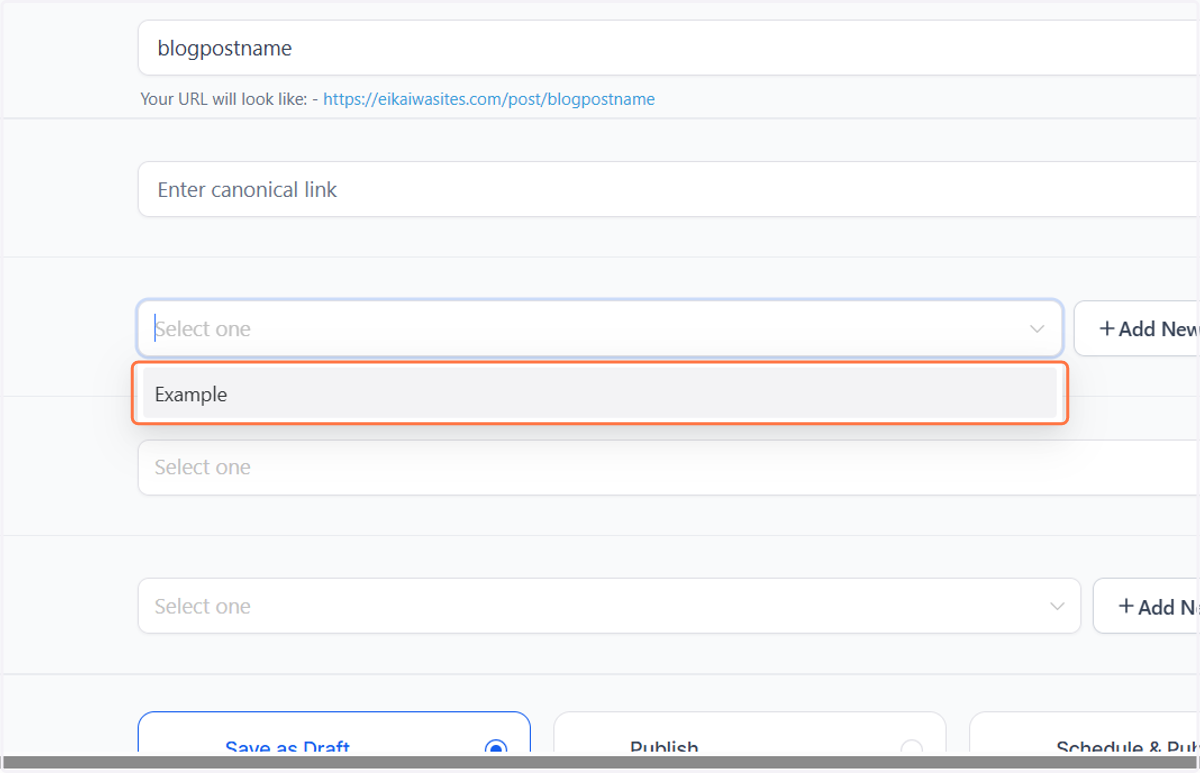Click the horizontal scrollbar at the bottom
This screenshot has width=1200, height=773.
coord(600,763)
